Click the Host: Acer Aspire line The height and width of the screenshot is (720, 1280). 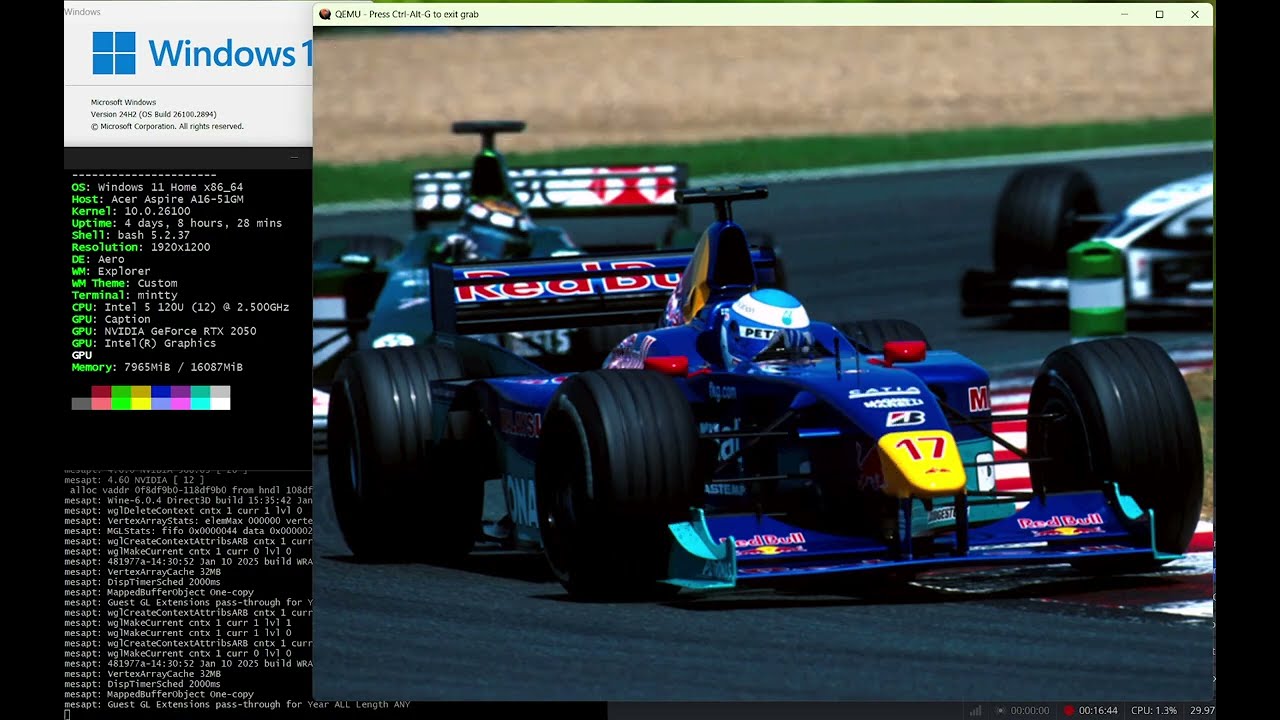pyautogui.click(x=157, y=199)
